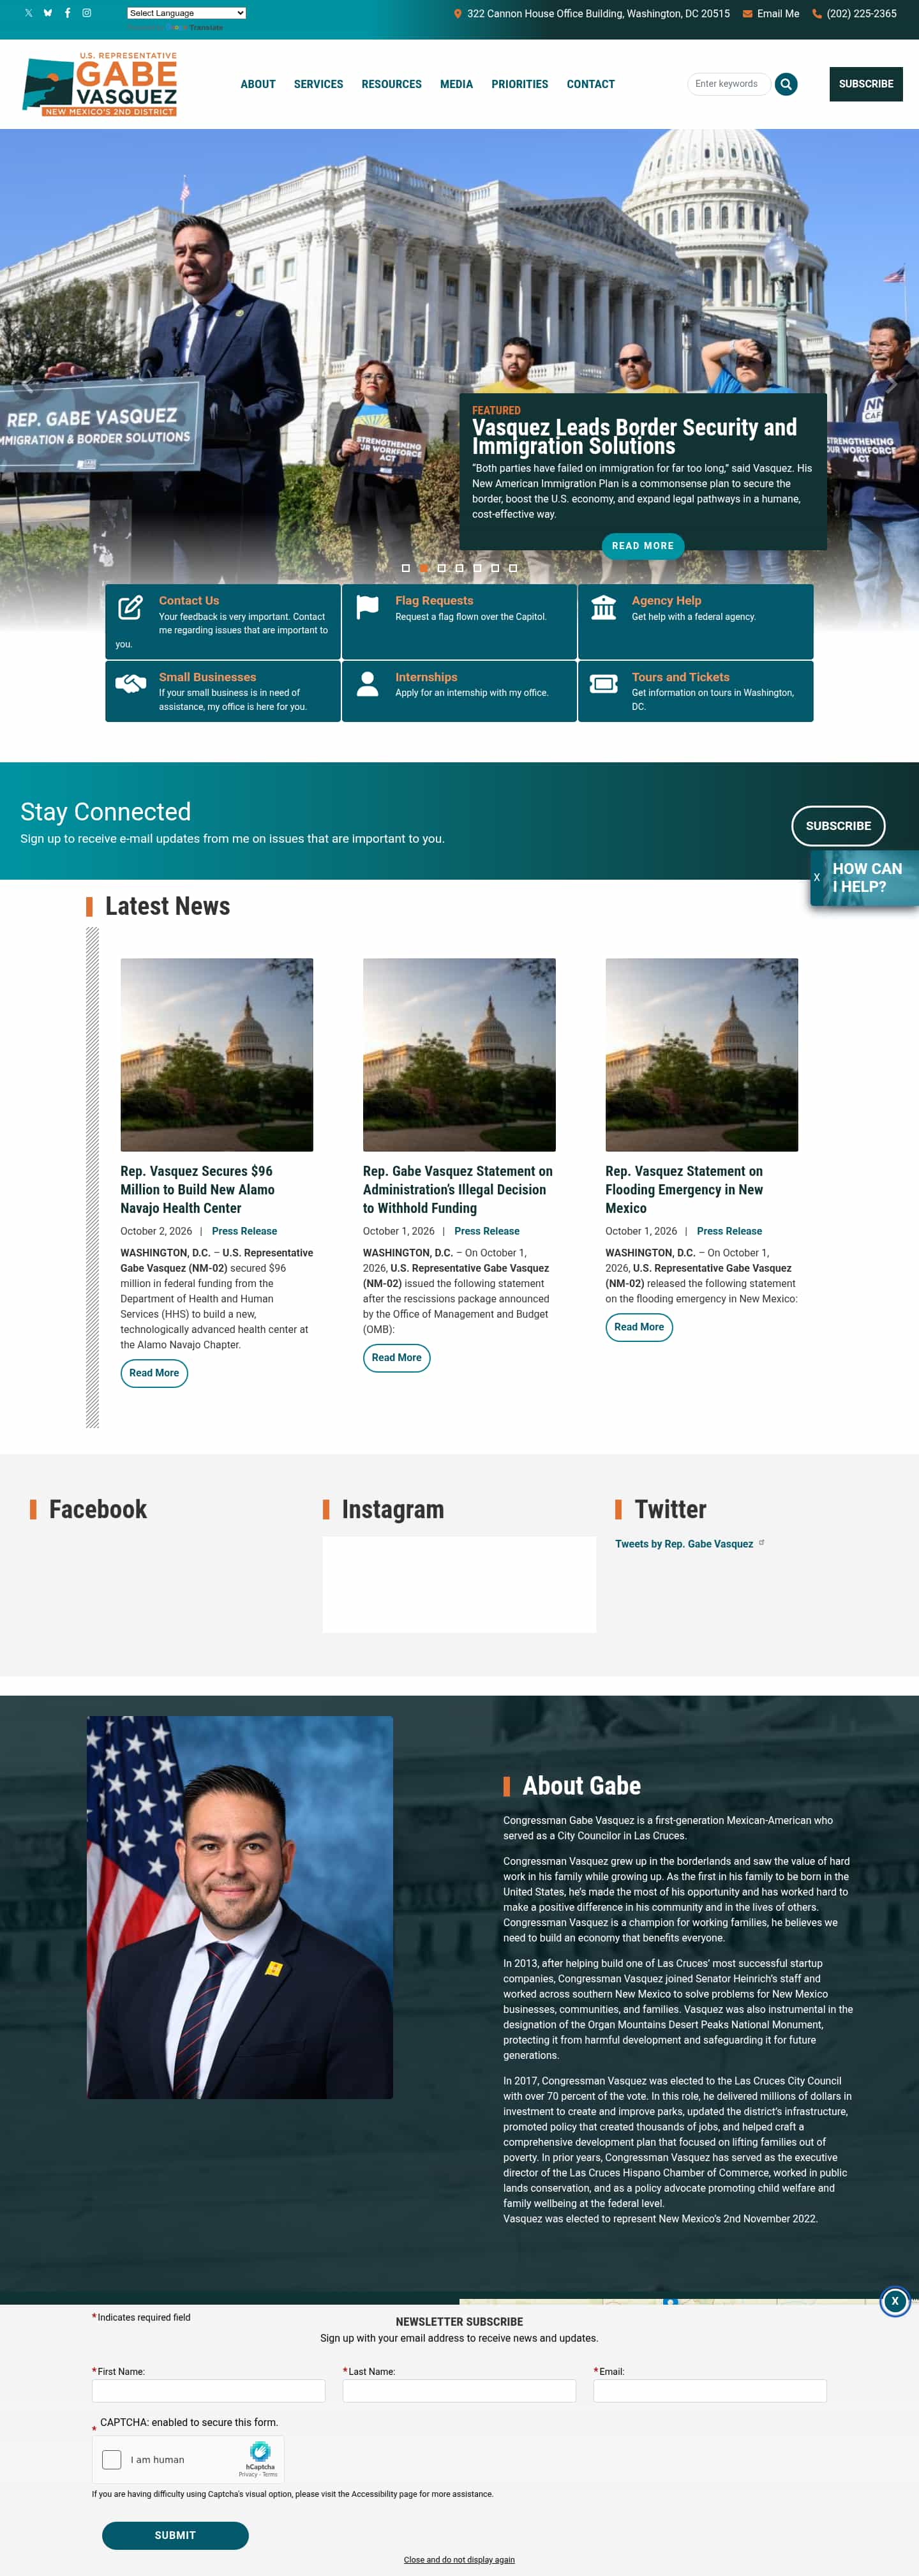Click the Last Name input field
Screen dimensions: 919x2576
tap(459, 2390)
